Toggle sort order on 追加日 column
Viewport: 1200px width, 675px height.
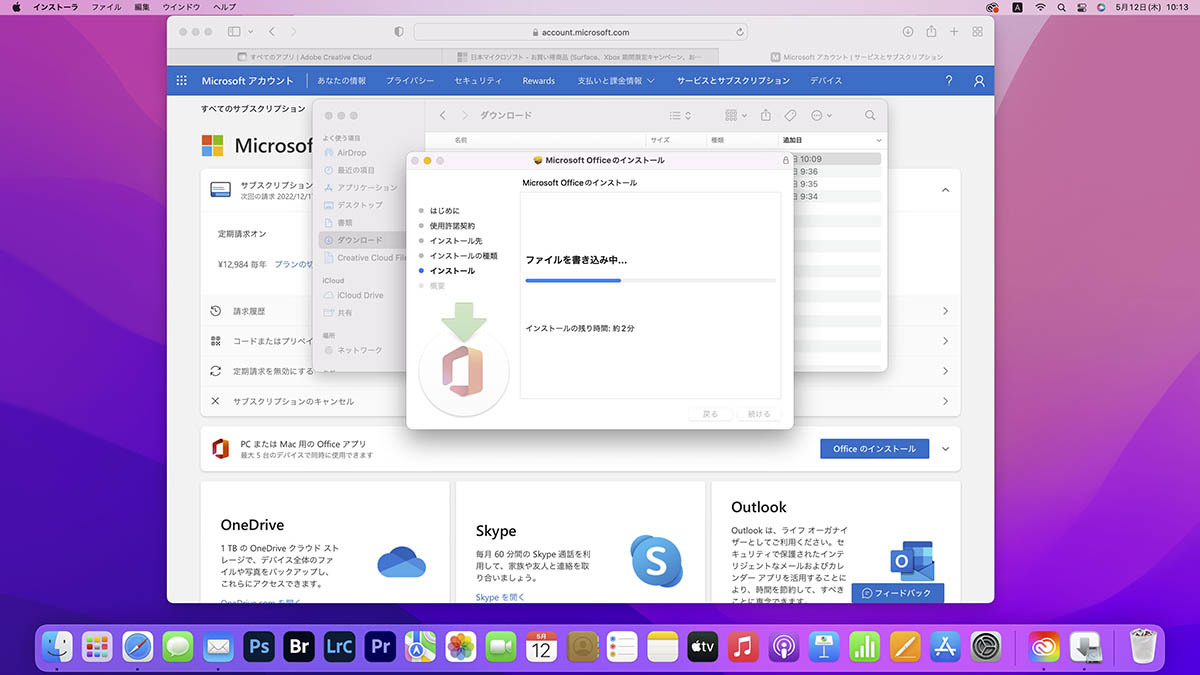pos(833,140)
